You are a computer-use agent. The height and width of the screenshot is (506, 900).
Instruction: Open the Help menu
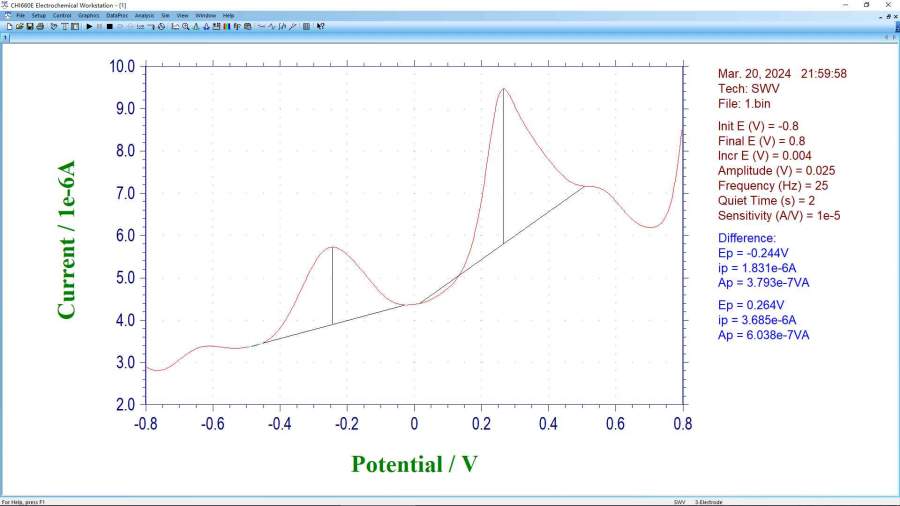(228, 16)
